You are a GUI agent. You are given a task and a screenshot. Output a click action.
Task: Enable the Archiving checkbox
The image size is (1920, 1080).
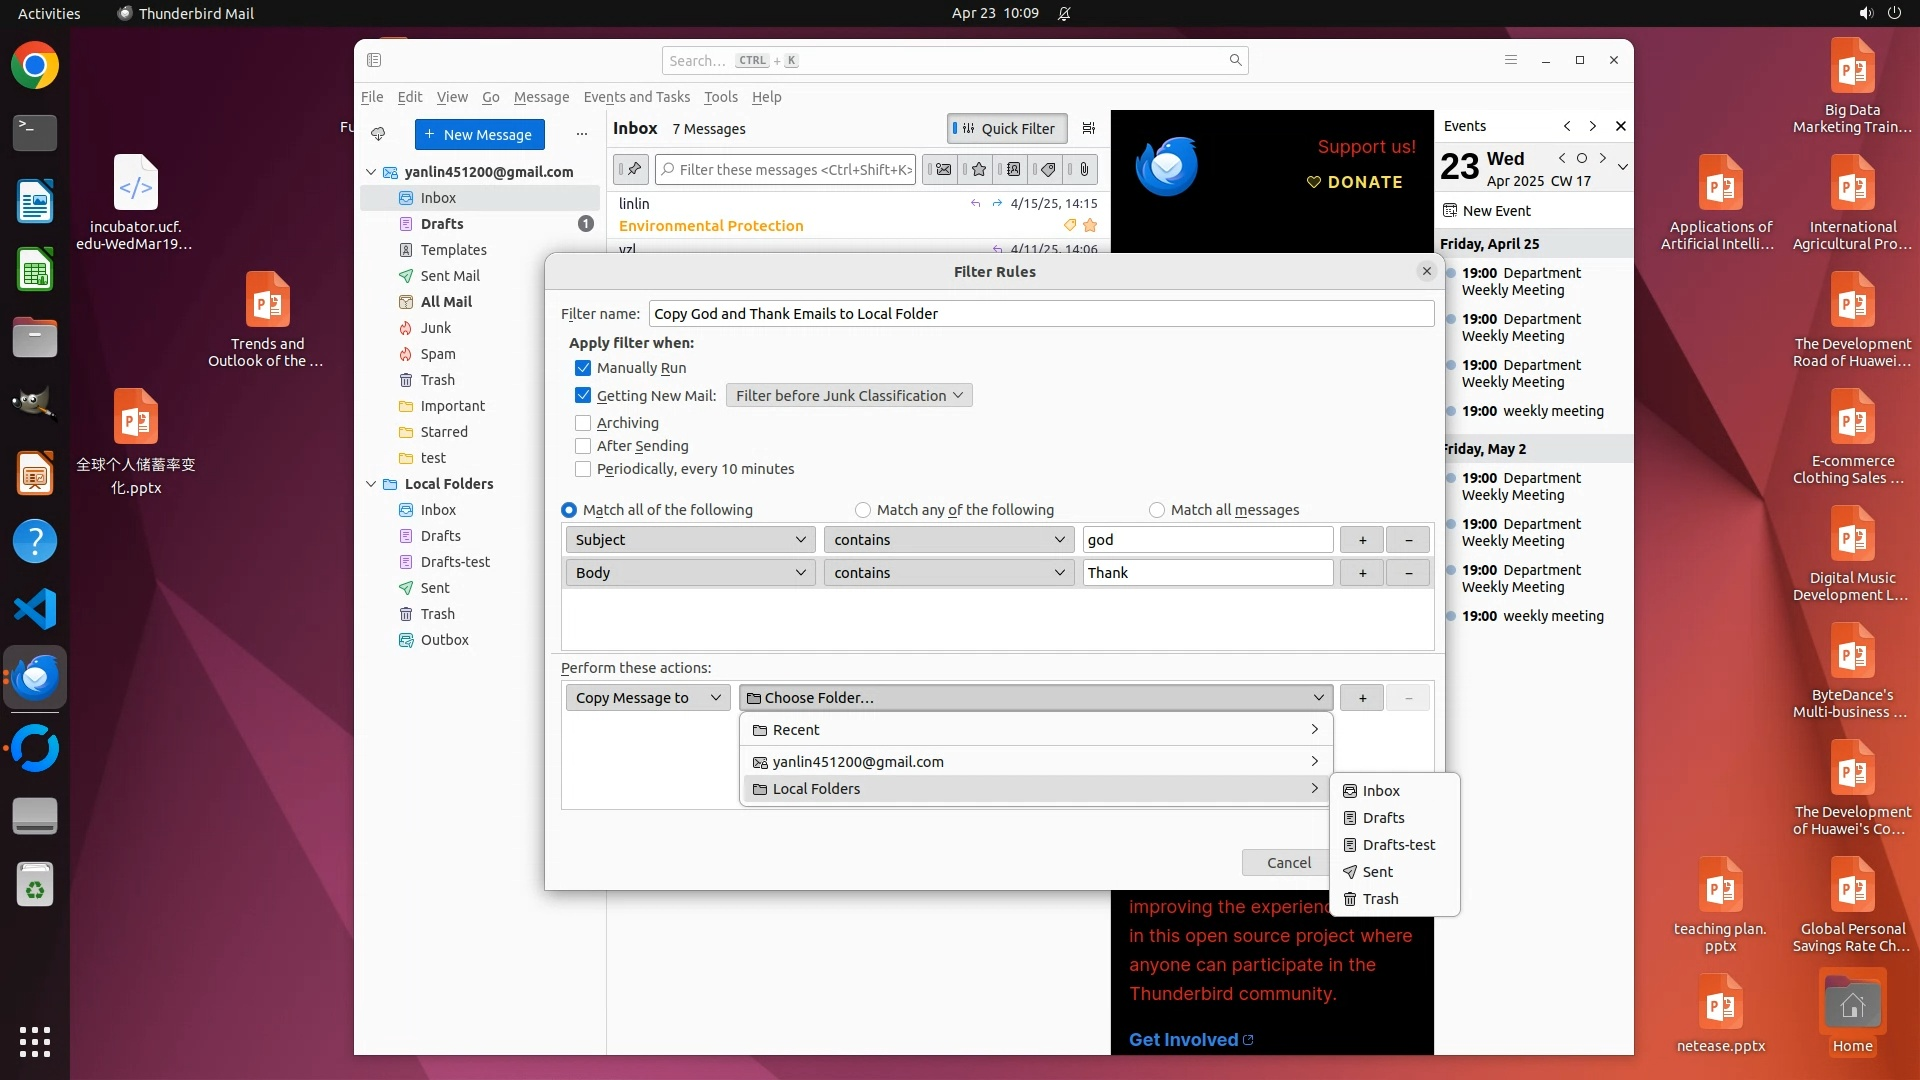[x=583, y=423]
